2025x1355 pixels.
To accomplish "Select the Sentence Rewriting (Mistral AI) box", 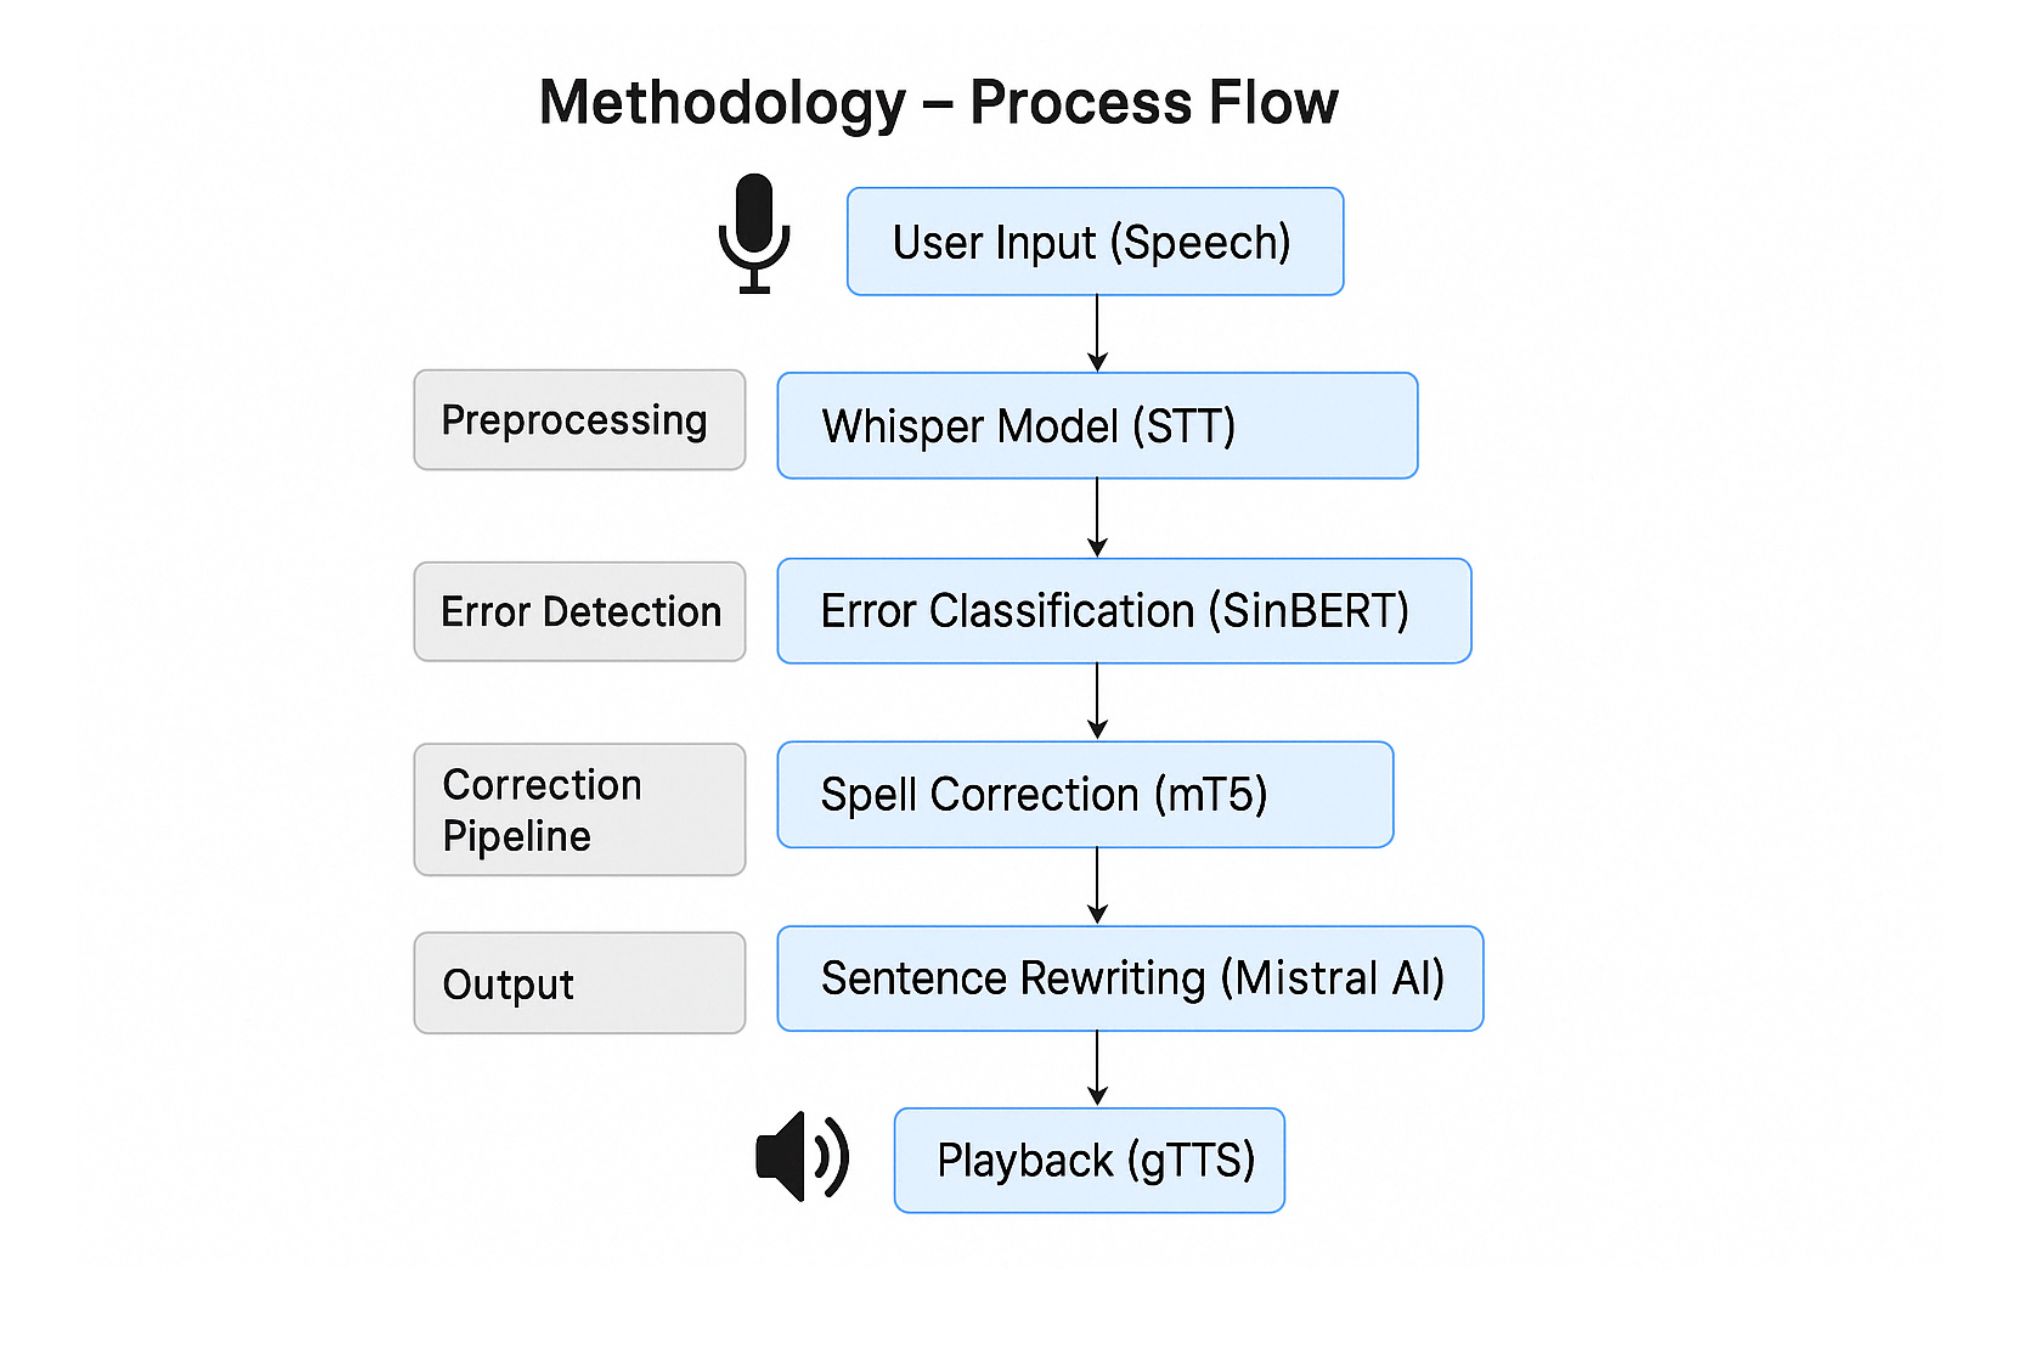I will pyautogui.click(x=1129, y=979).
